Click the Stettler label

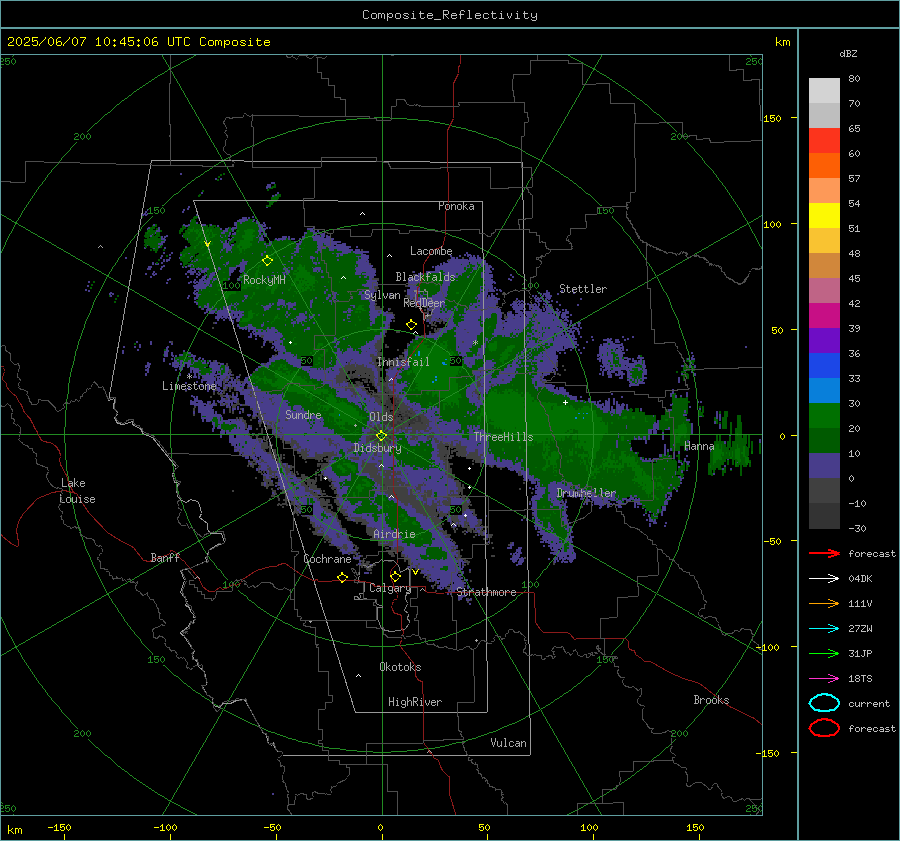583,289
